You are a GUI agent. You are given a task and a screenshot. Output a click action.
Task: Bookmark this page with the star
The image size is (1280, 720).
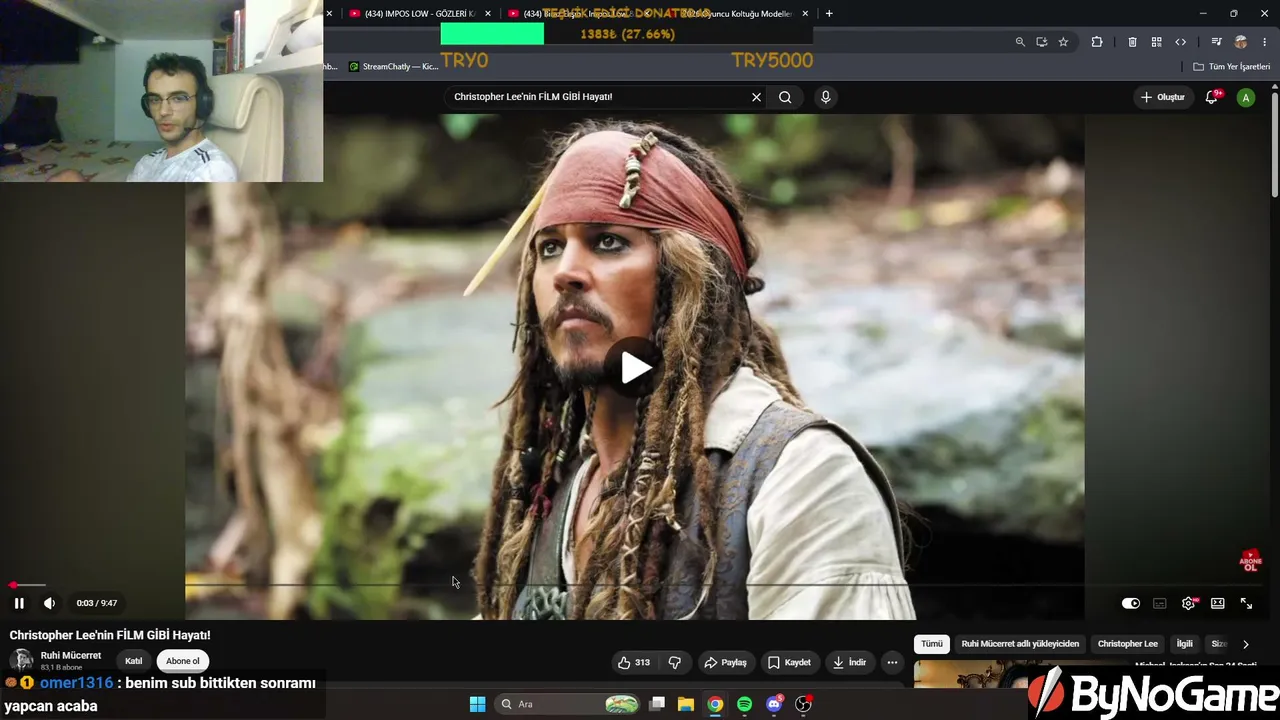[x=1063, y=42]
